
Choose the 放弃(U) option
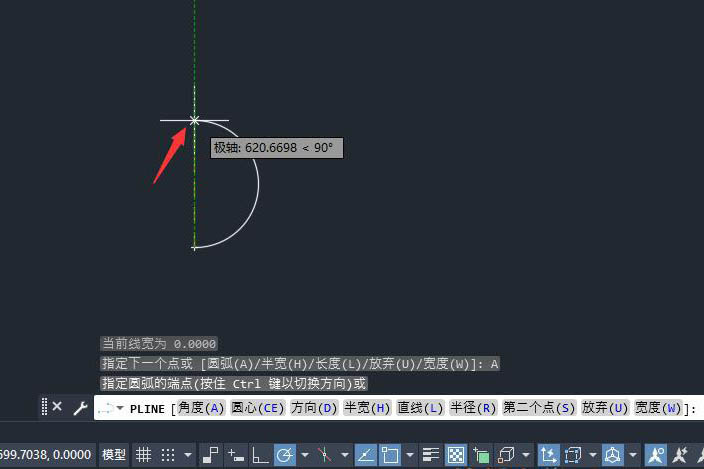tap(605, 408)
